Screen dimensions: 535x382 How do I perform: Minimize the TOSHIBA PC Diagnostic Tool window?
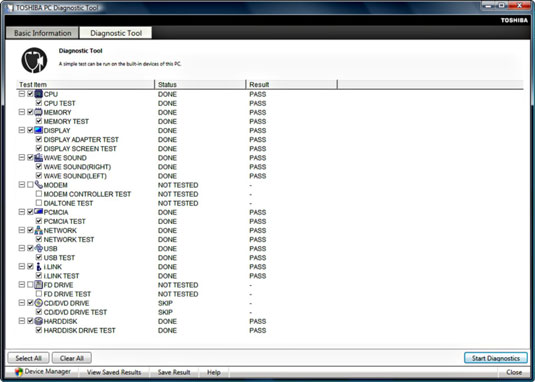coord(488,5)
